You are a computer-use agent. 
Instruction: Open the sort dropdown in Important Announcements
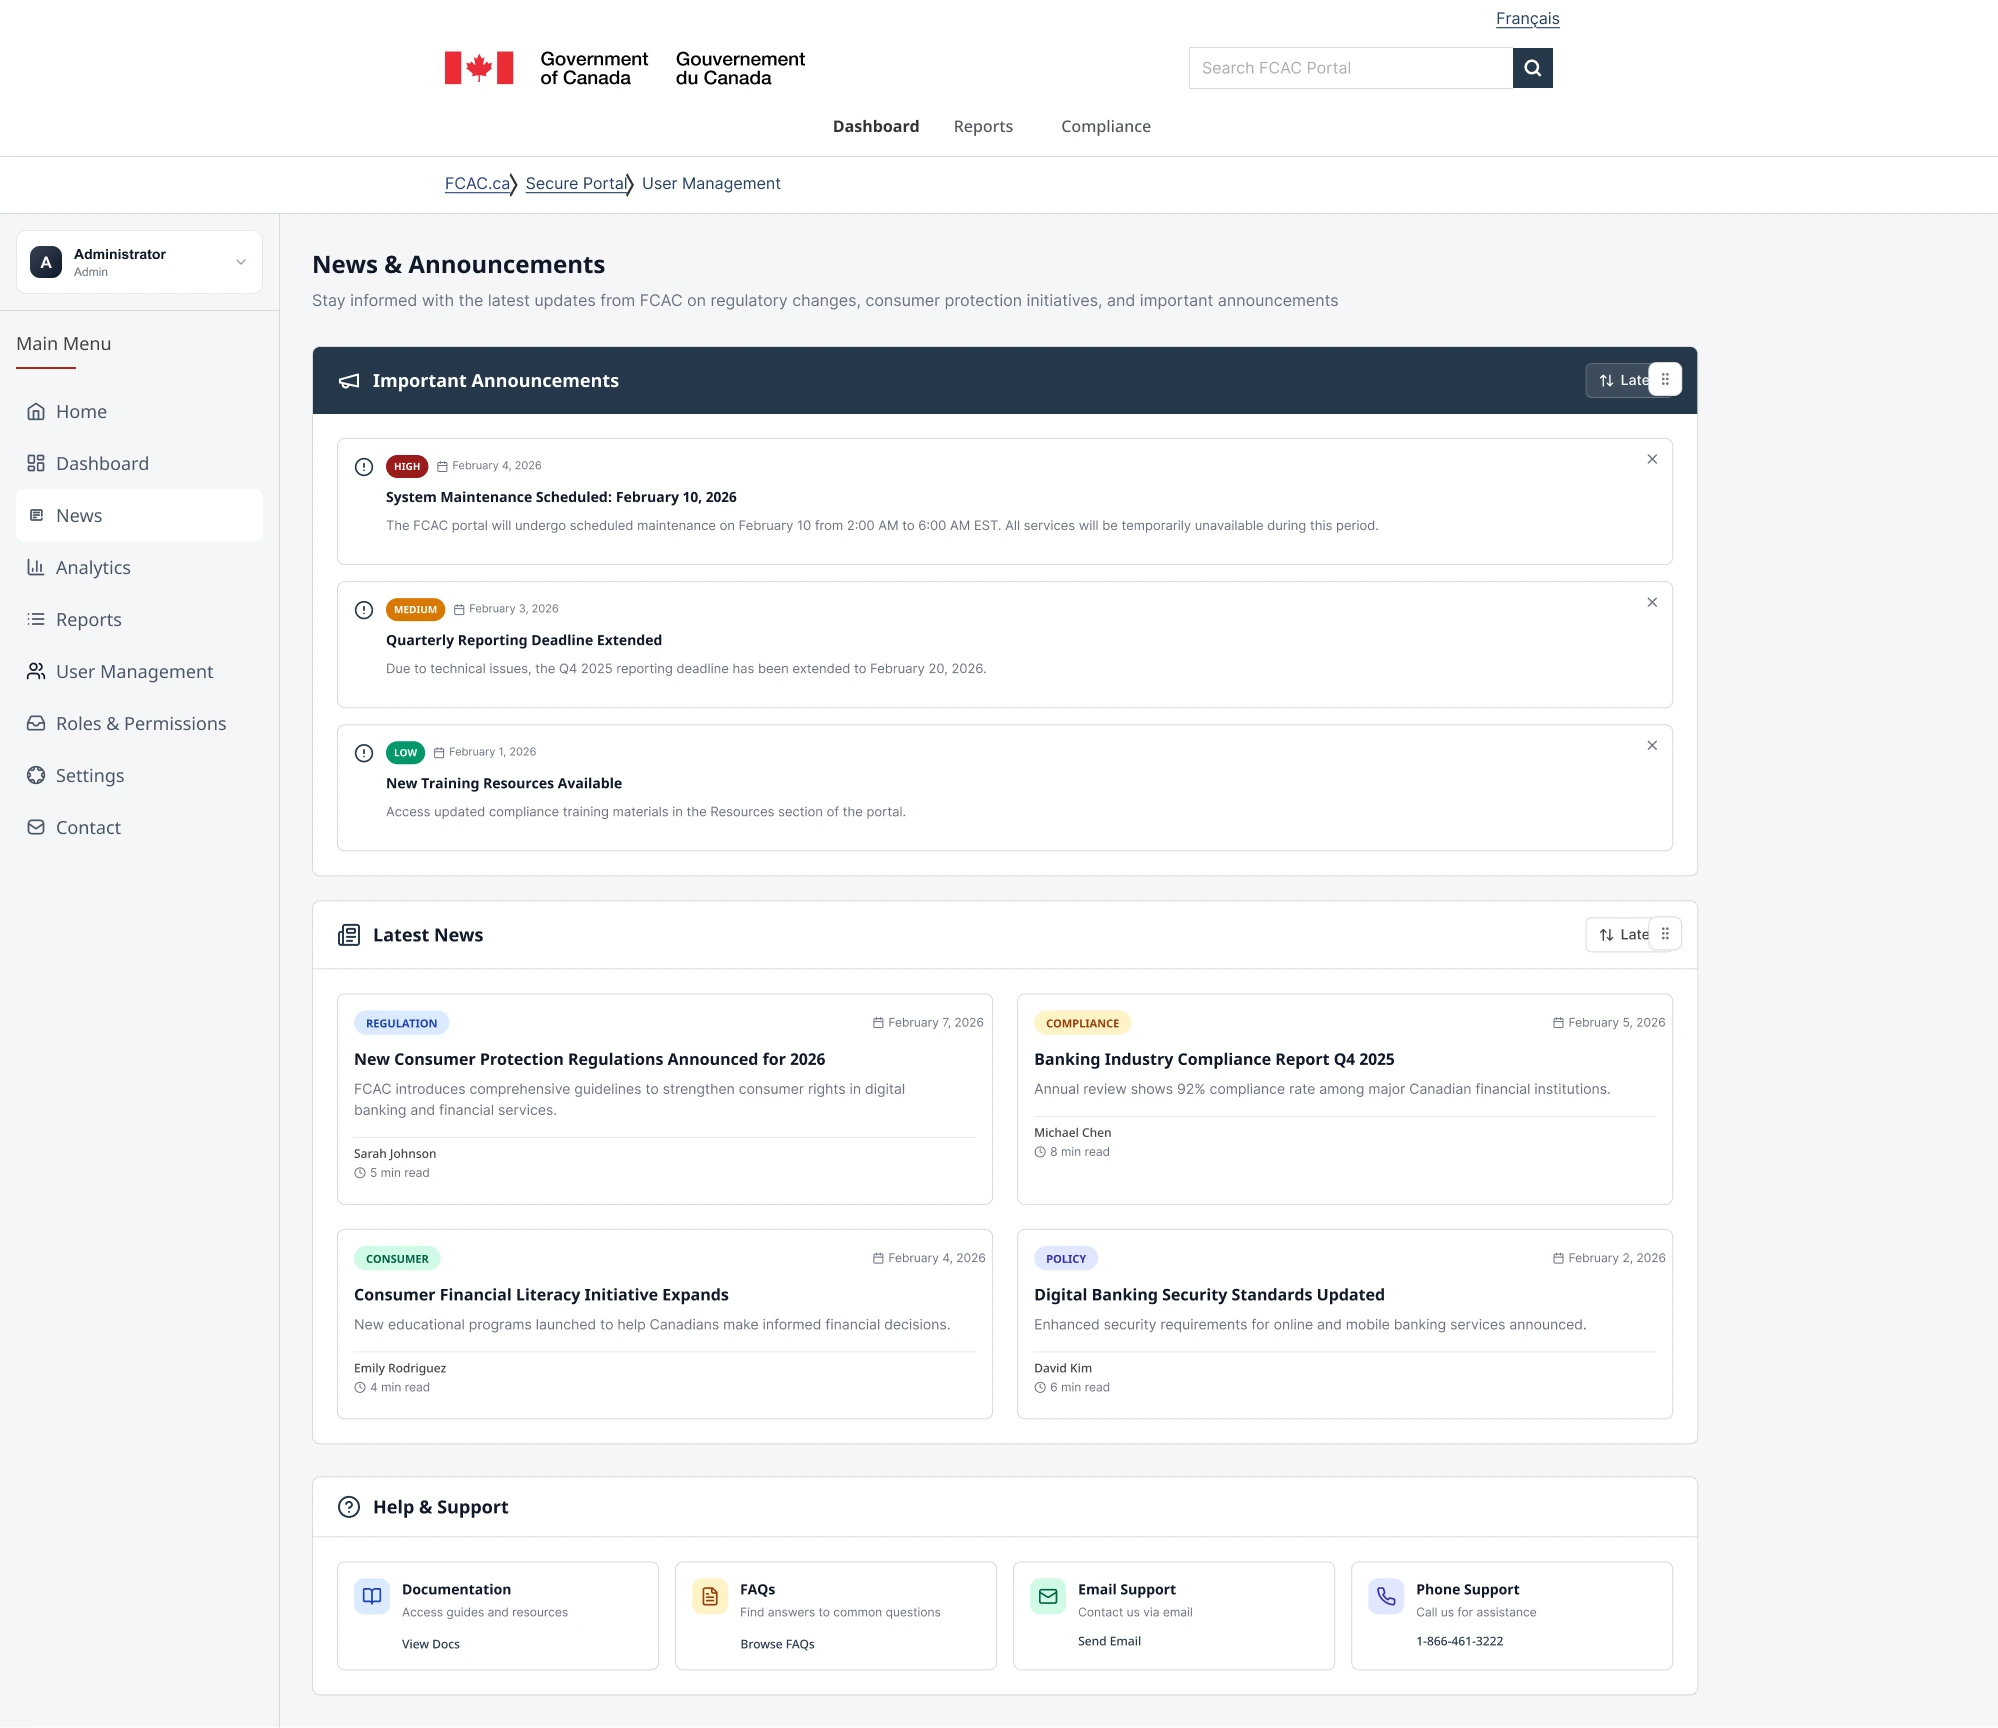pyautogui.click(x=1620, y=380)
